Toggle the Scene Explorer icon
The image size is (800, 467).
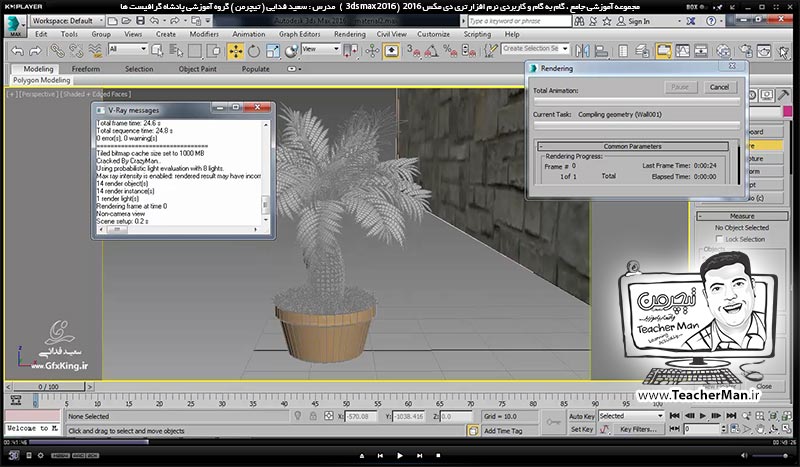[623, 51]
